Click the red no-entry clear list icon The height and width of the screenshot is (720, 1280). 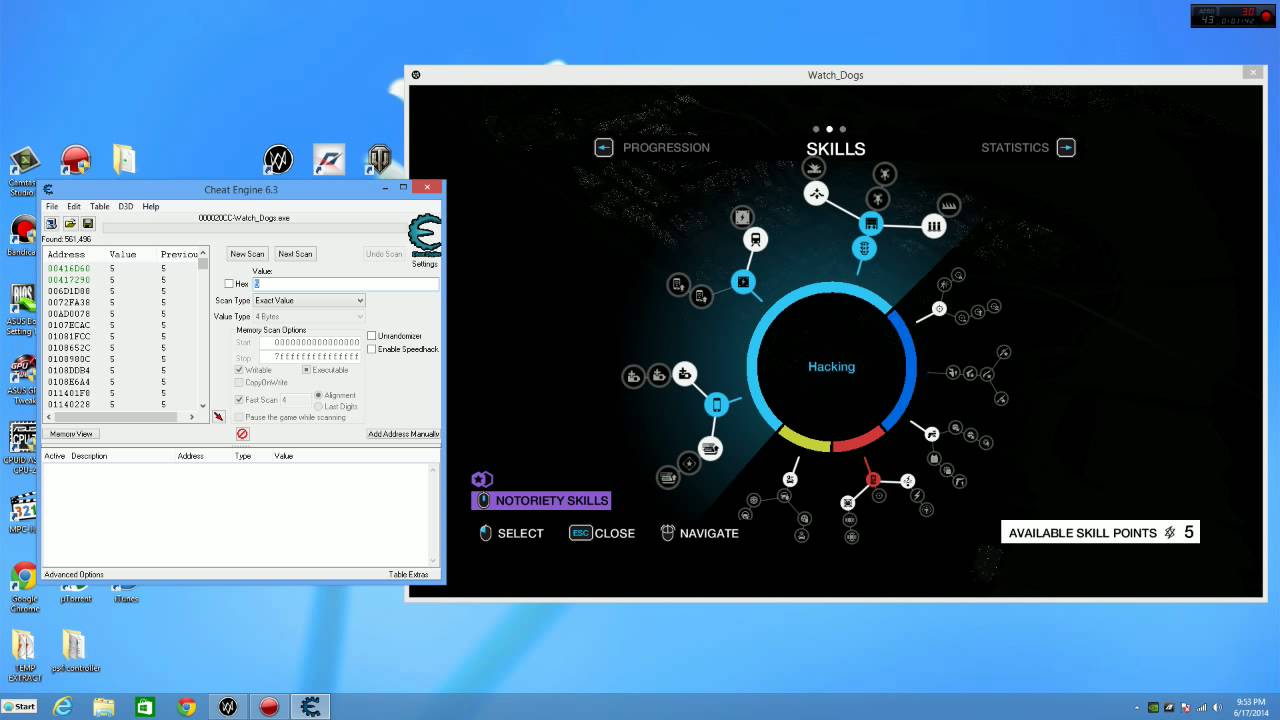click(x=242, y=434)
